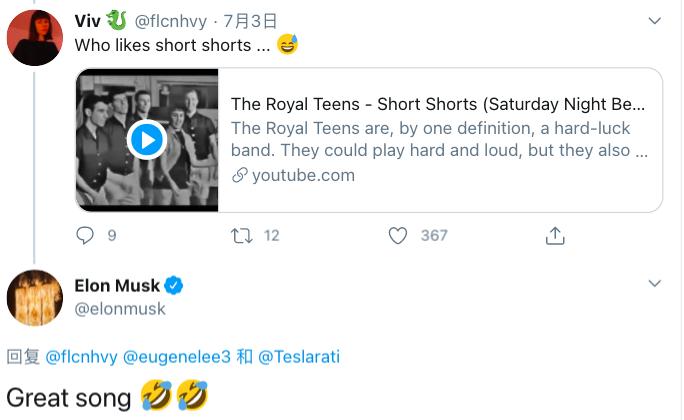Click the reply comment icon
The height and width of the screenshot is (420, 684).
point(85,235)
